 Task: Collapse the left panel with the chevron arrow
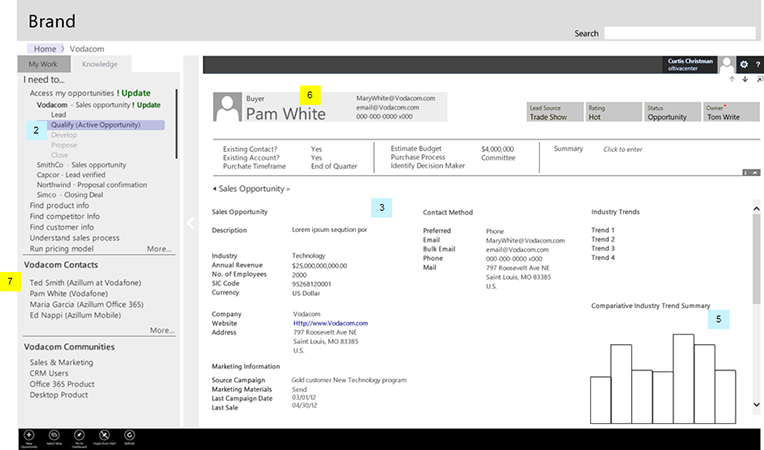click(189, 224)
